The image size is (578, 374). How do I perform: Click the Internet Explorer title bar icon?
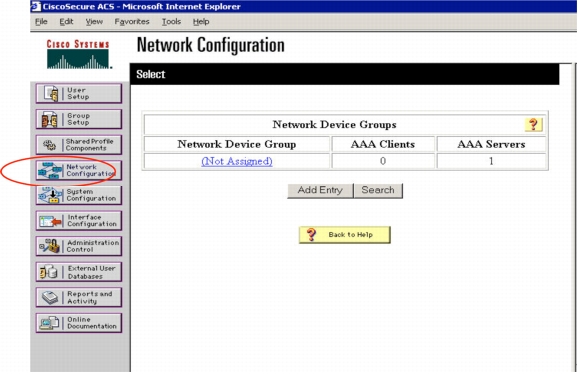[35, 6]
